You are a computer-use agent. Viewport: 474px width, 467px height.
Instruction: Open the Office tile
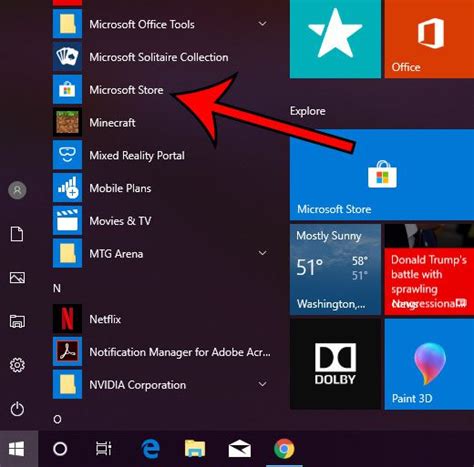(x=429, y=39)
